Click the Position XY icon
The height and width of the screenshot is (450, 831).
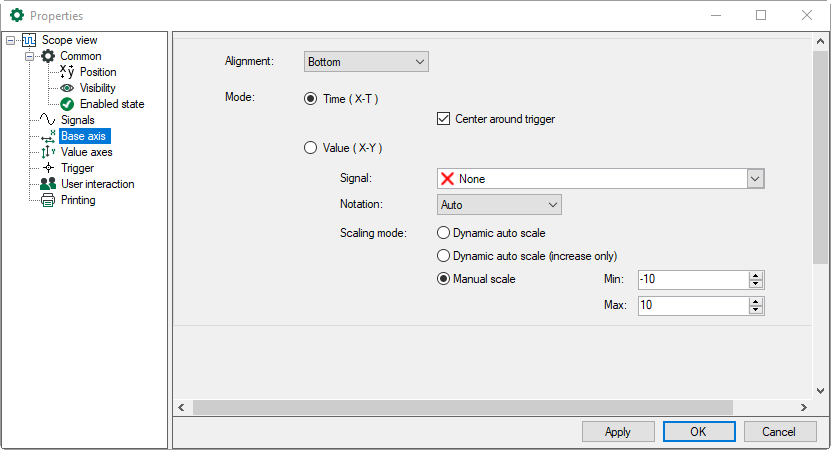coord(67,72)
